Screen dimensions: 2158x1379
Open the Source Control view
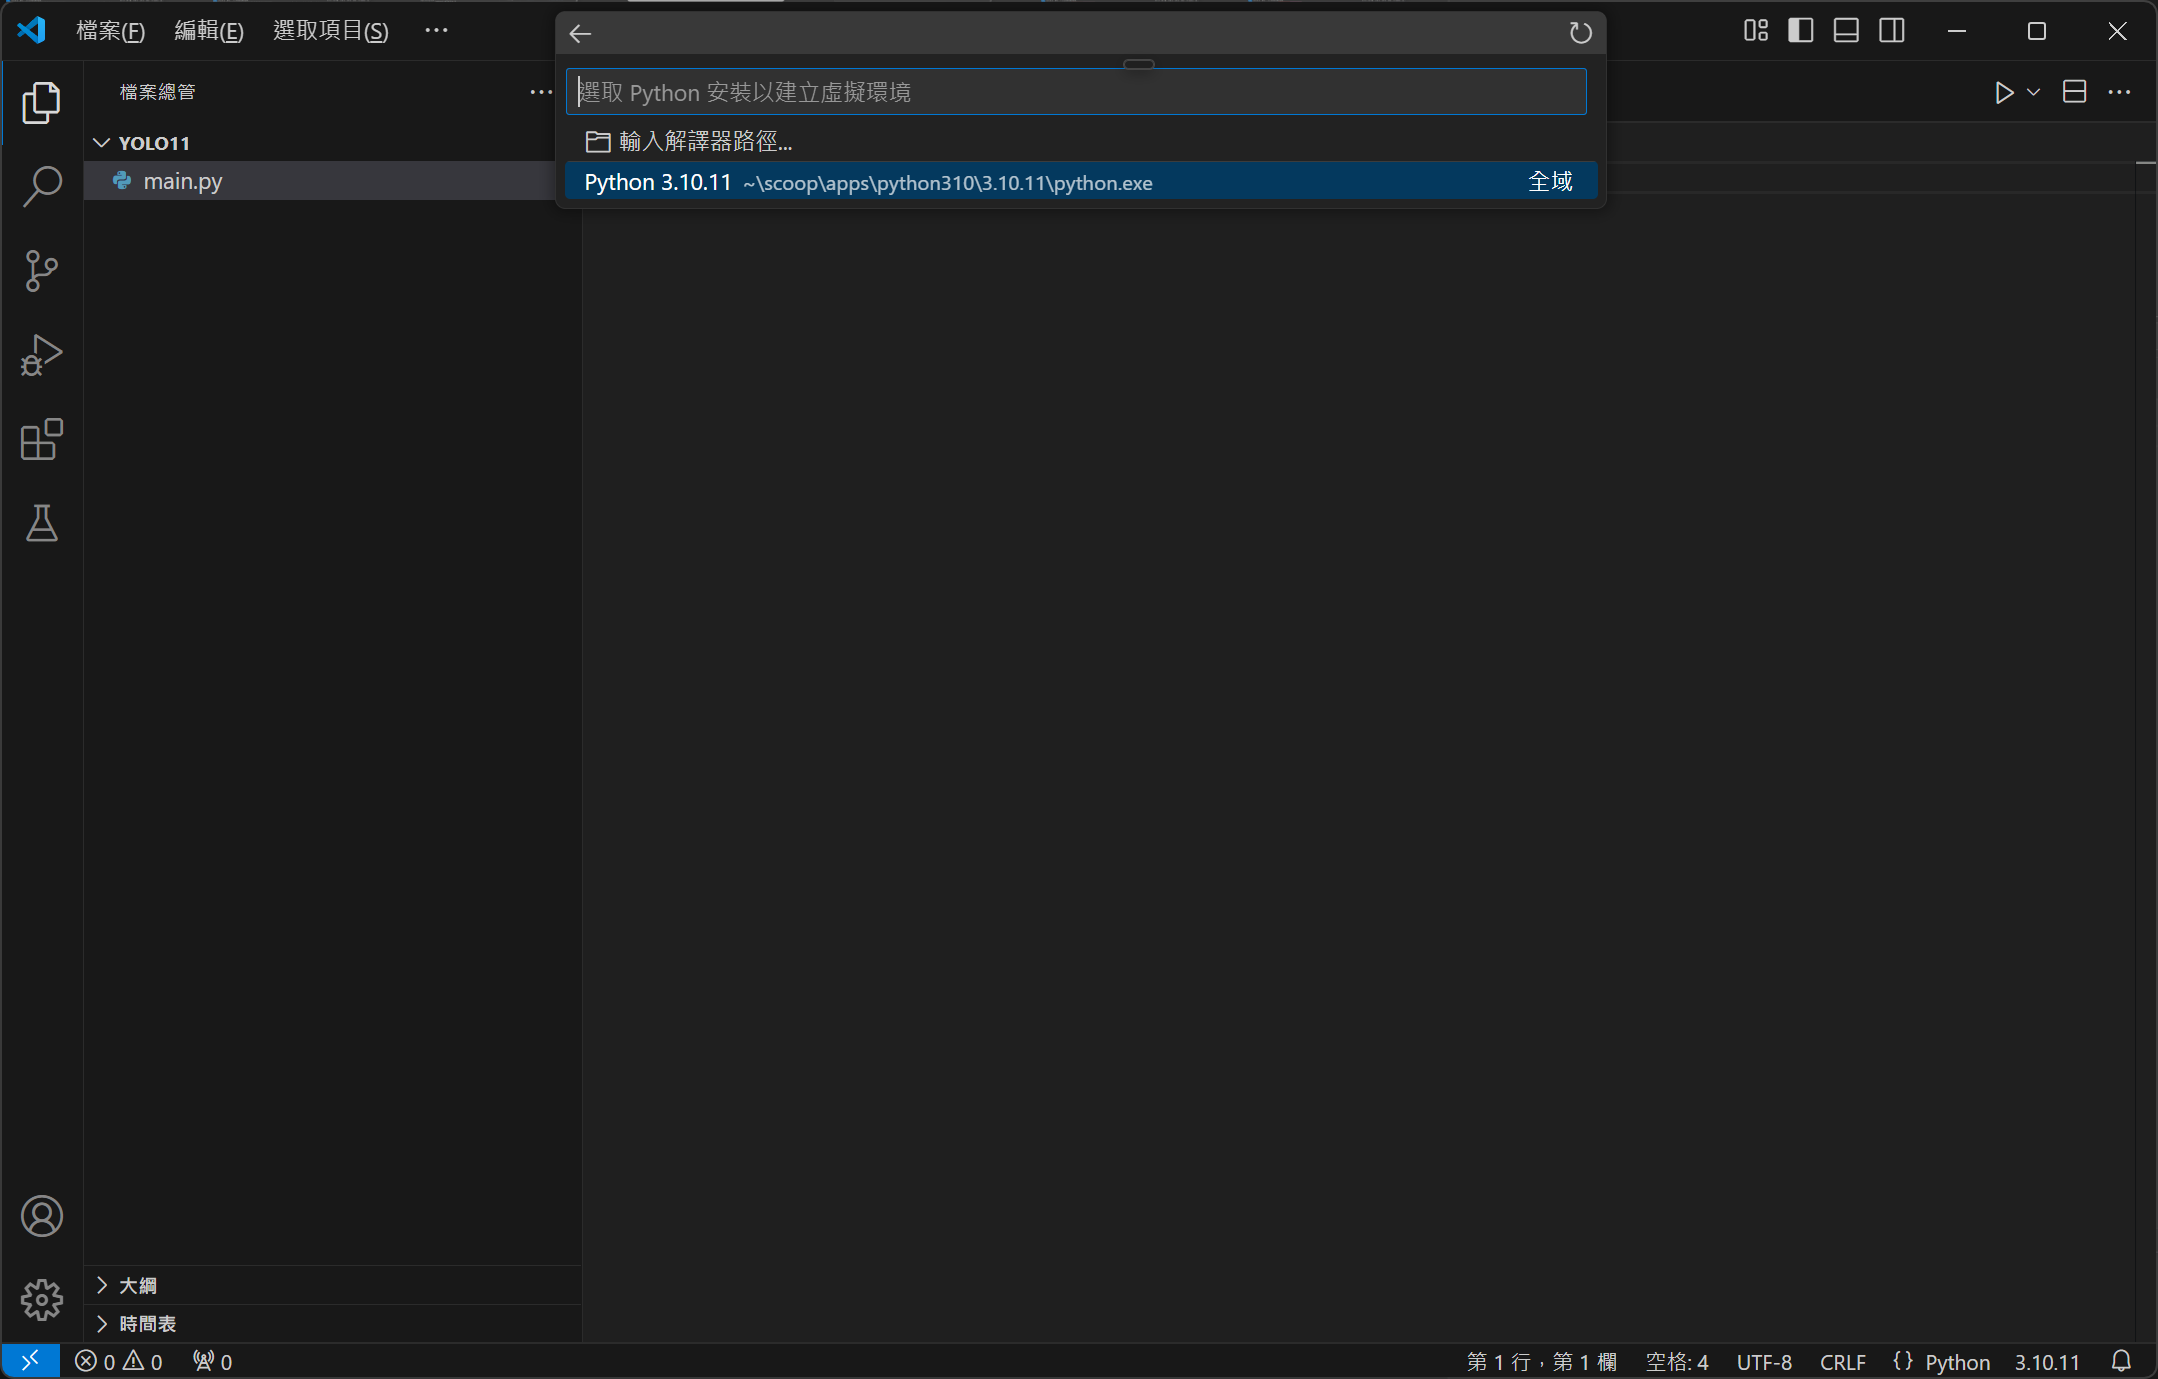click(41, 271)
